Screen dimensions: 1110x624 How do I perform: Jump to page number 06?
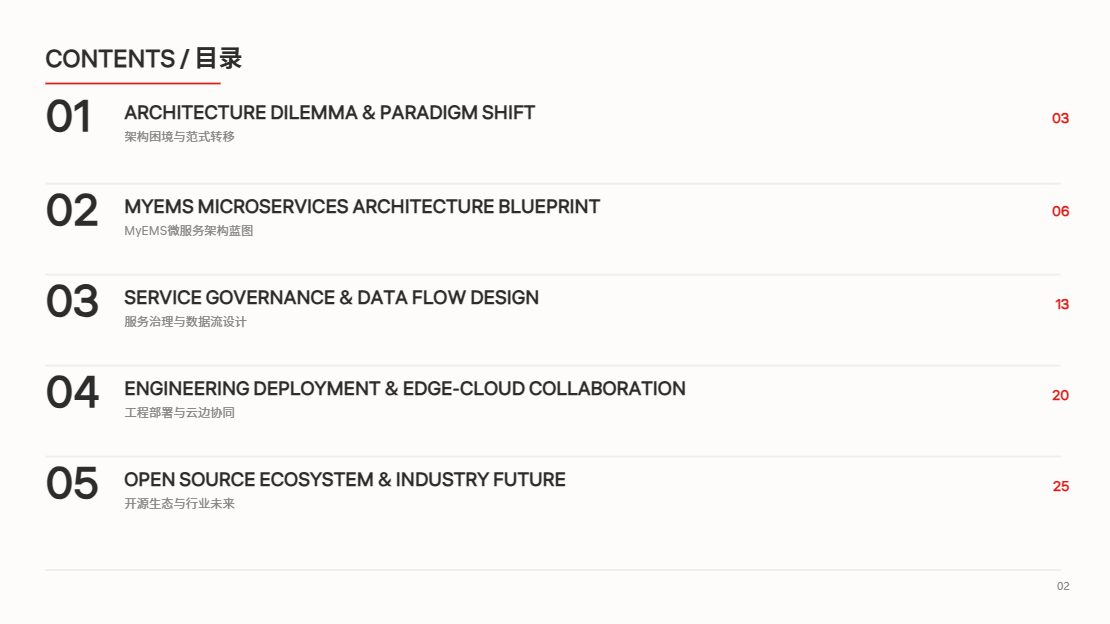1060,211
